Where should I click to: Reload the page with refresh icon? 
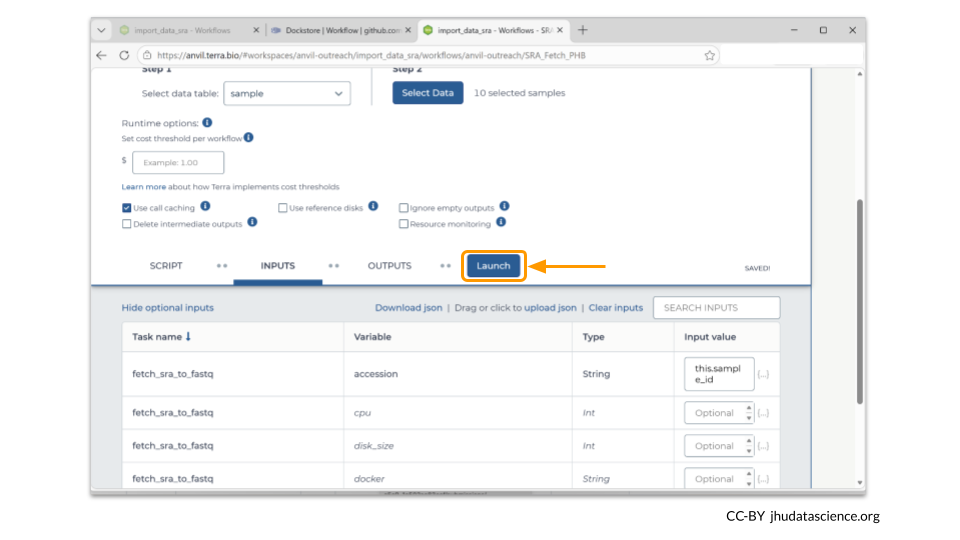[124, 55]
